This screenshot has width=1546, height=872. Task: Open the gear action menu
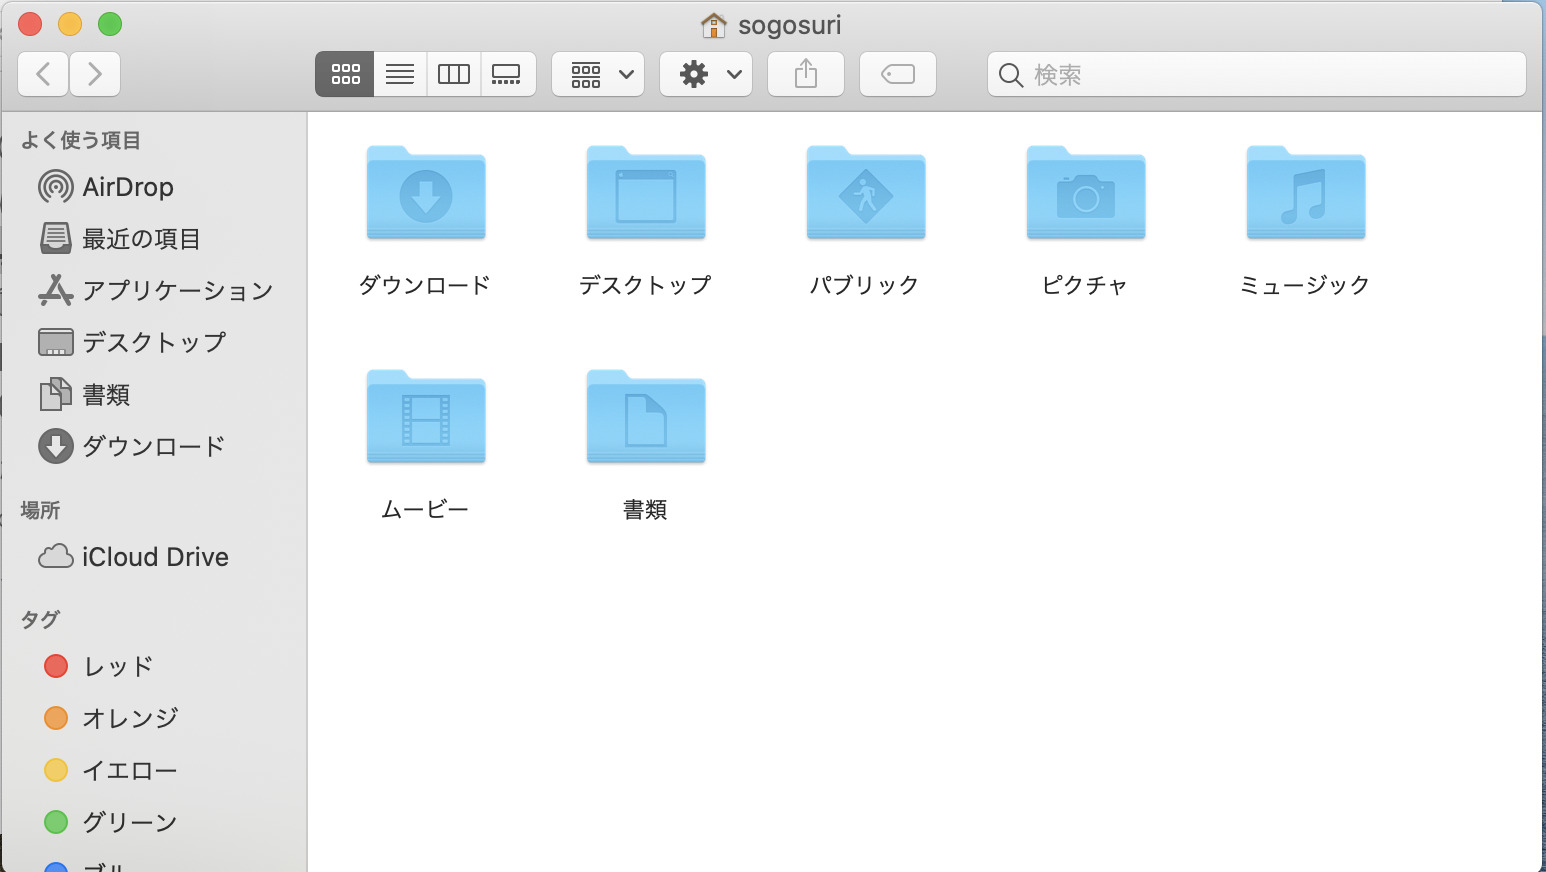706,74
